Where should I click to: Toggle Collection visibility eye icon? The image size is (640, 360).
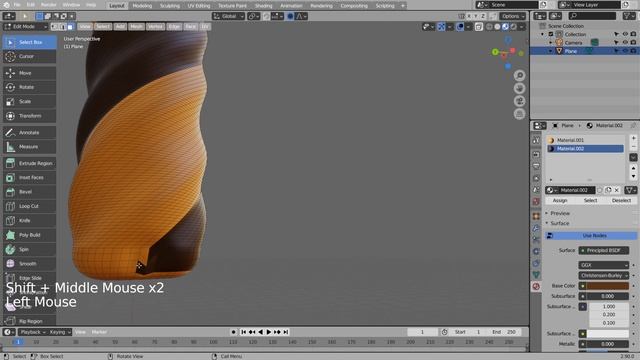(x=625, y=34)
